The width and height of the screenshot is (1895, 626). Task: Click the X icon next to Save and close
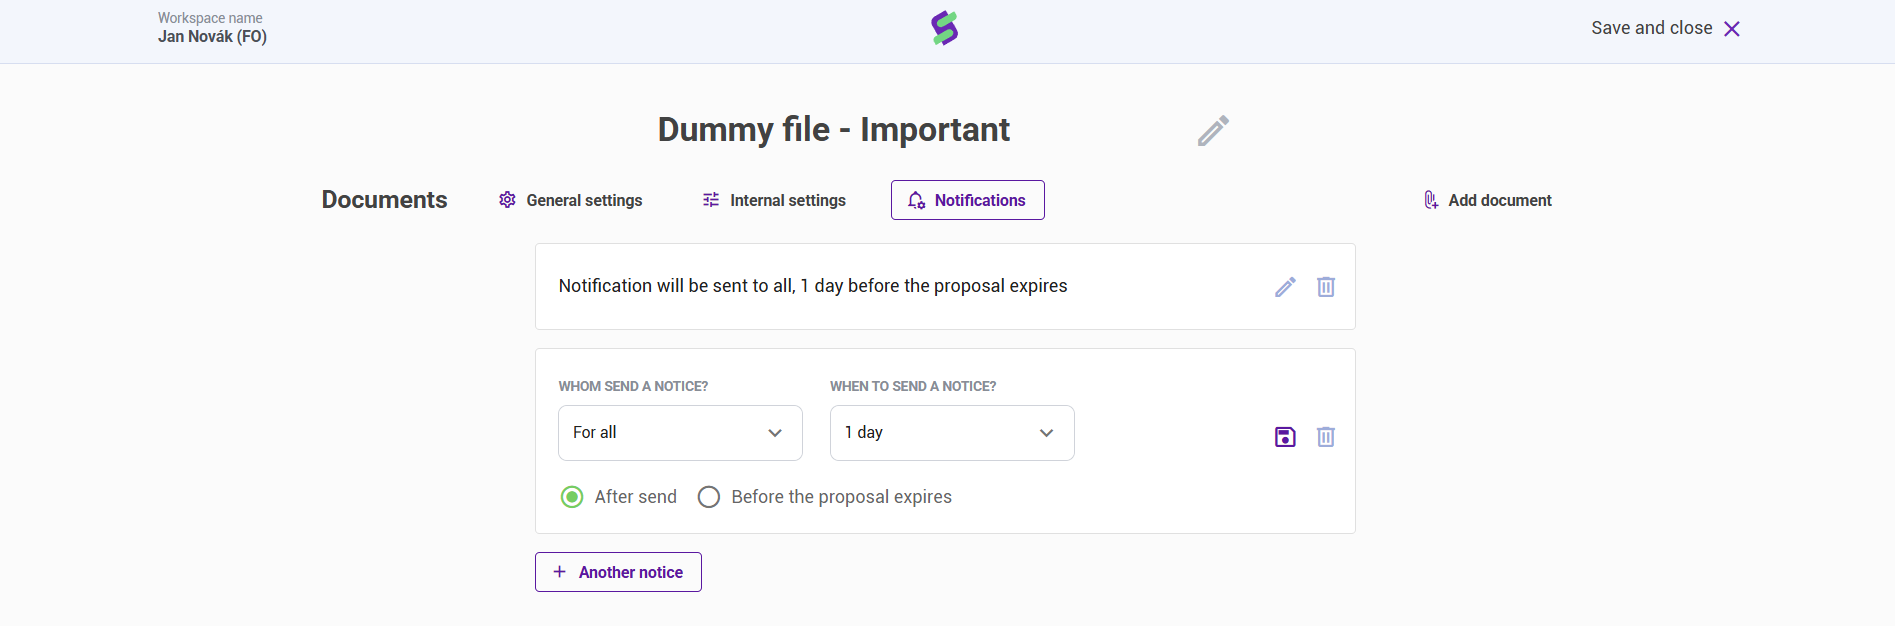[x=1732, y=29]
